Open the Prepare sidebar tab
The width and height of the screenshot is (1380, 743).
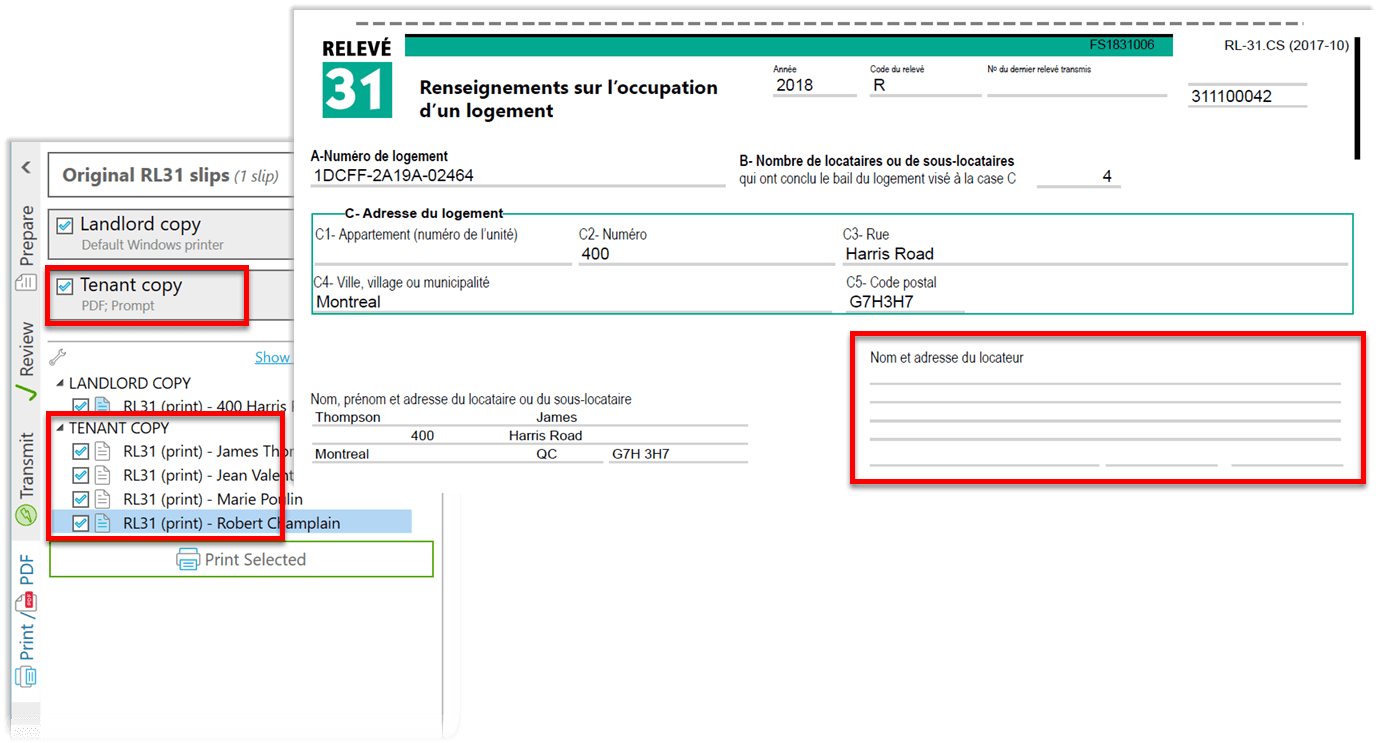click(27, 248)
